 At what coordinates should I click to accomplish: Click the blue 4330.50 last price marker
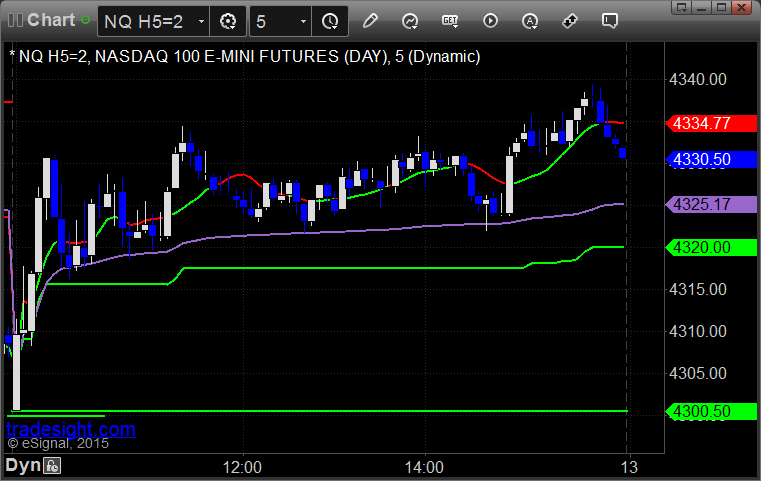coord(711,159)
